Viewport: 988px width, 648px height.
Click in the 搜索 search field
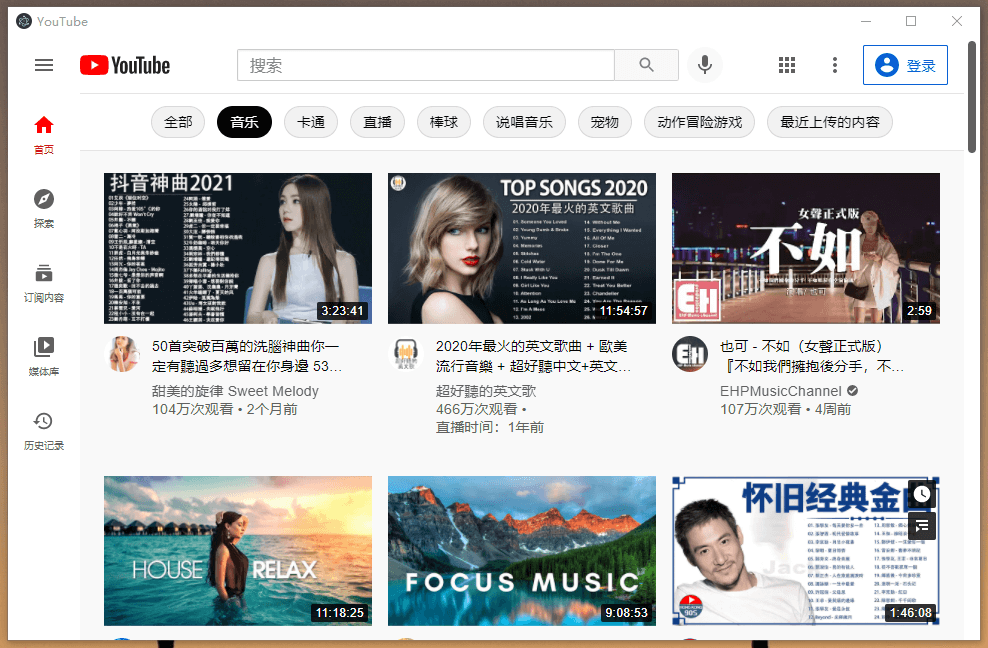(426, 65)
